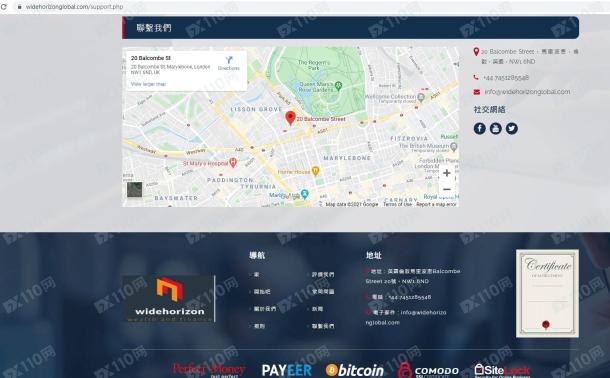Click St Mary's Hospital red marker
The height and width of the screenshot is (378, 610).
click(233, 163)
